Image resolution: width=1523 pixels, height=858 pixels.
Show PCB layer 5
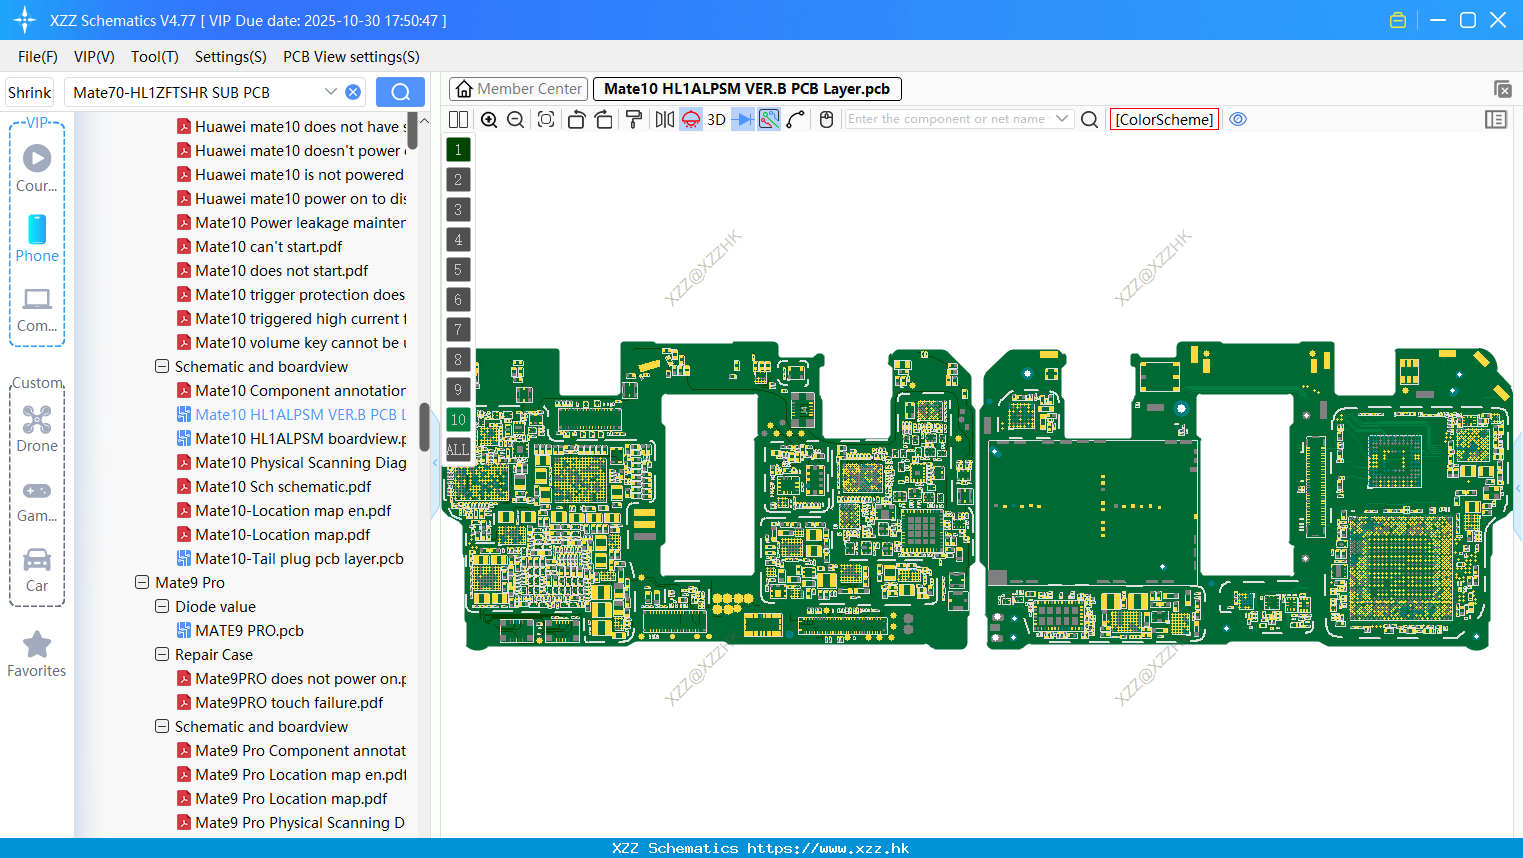[458, 270]
